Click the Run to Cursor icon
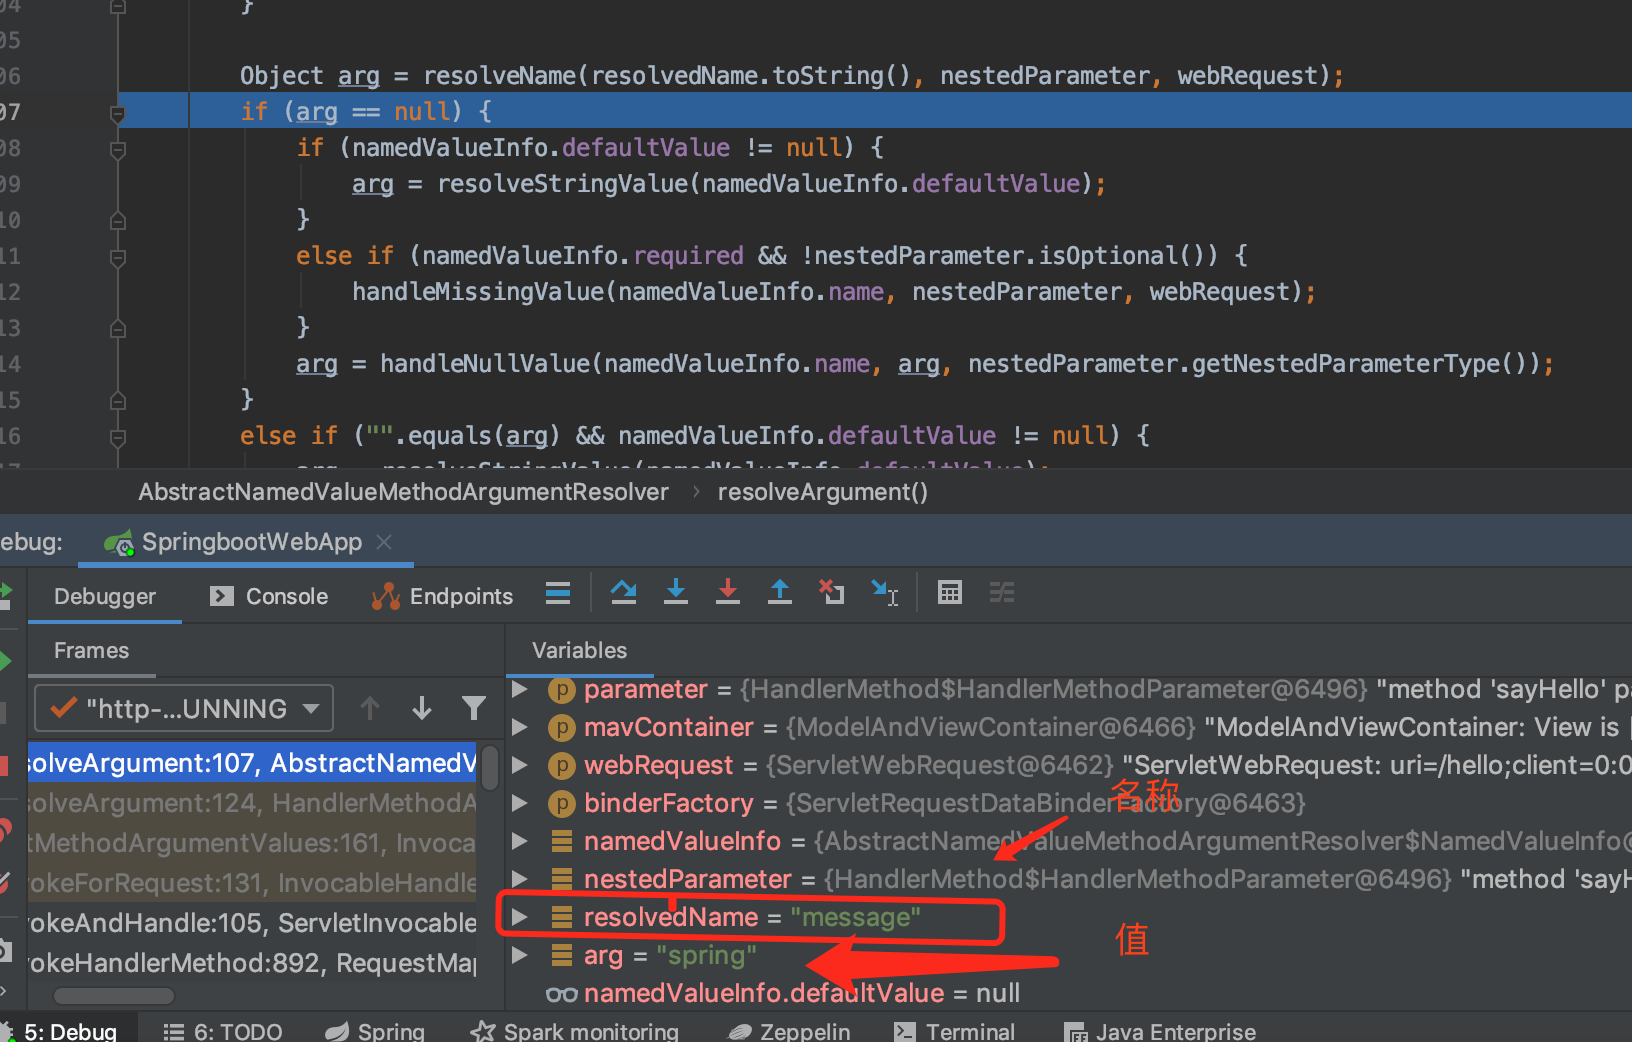This screenshot has width=1632, height=1042. [885, 593]
